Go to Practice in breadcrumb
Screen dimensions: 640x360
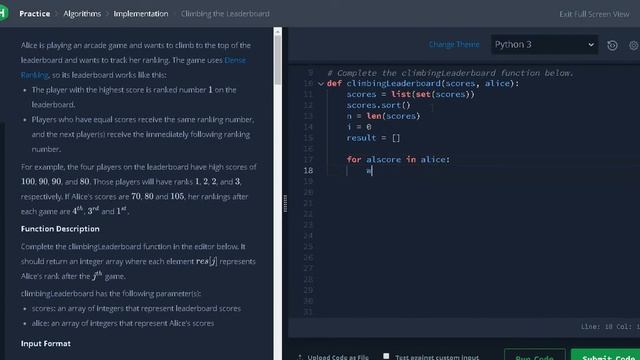tap(35, 13)
